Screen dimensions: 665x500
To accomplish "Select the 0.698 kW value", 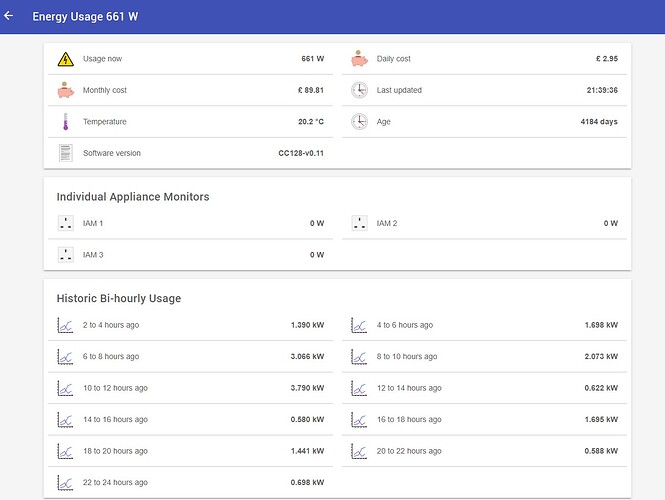I will 307,483.
